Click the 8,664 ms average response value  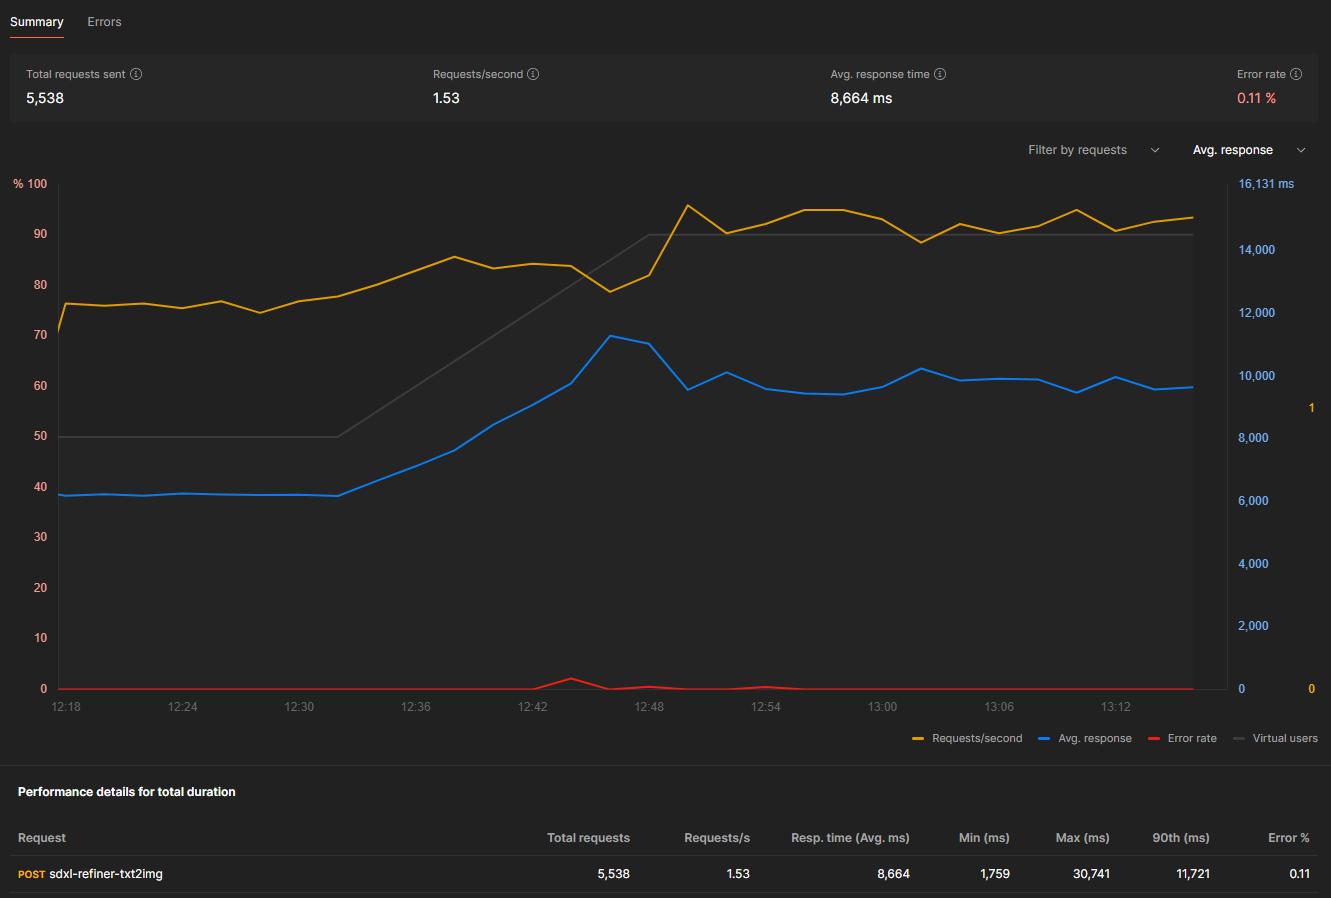(x=861, y=98)
